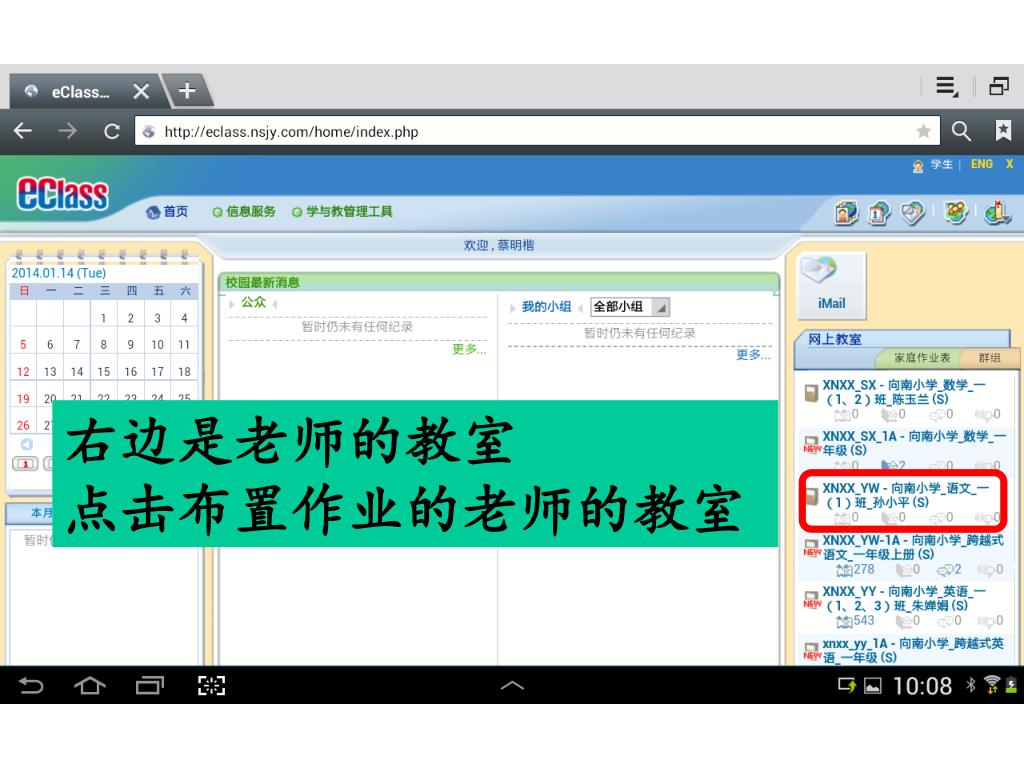This screenshot has width=1024, height=768.
Task: Tap the 10:08 clock in status bar
Action: pos(922,686)
